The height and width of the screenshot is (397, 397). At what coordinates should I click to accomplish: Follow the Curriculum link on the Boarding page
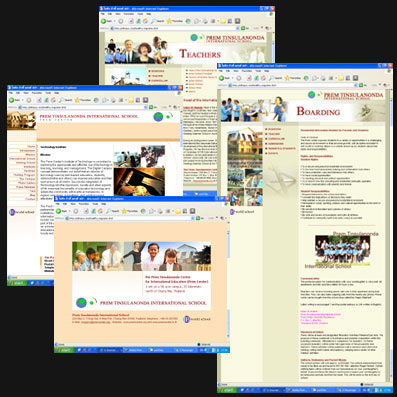[x=276, y=139]
